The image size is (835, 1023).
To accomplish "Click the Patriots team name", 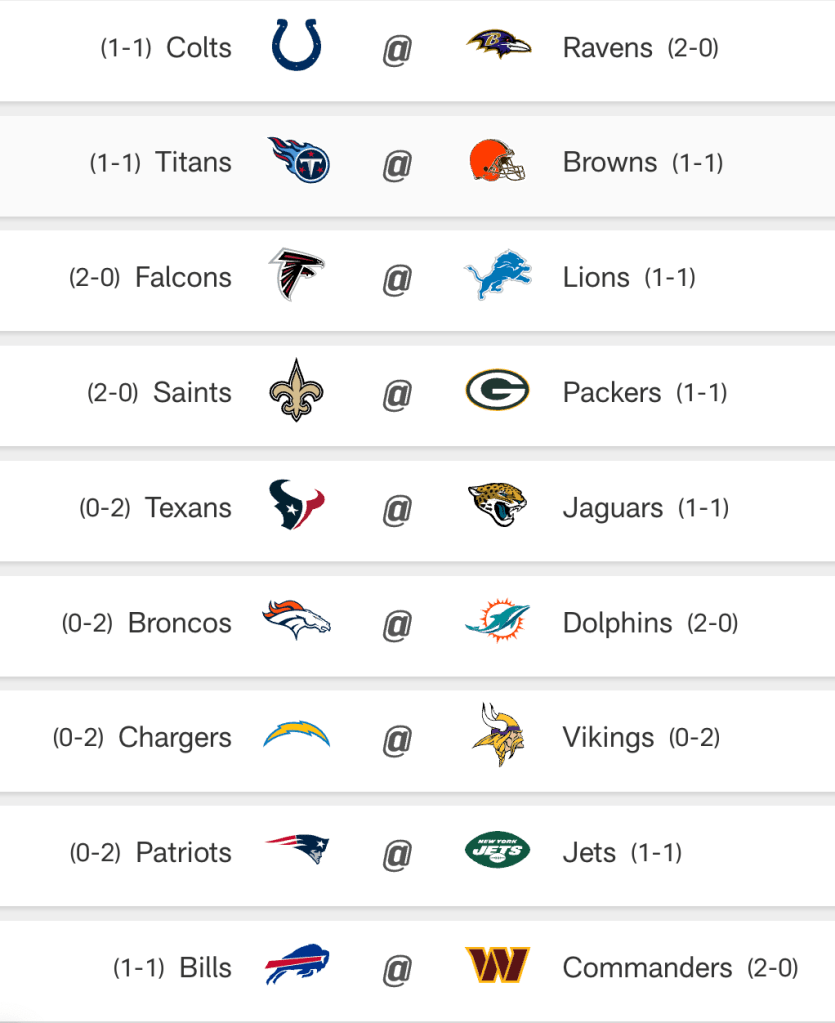I will coord(183,853).
